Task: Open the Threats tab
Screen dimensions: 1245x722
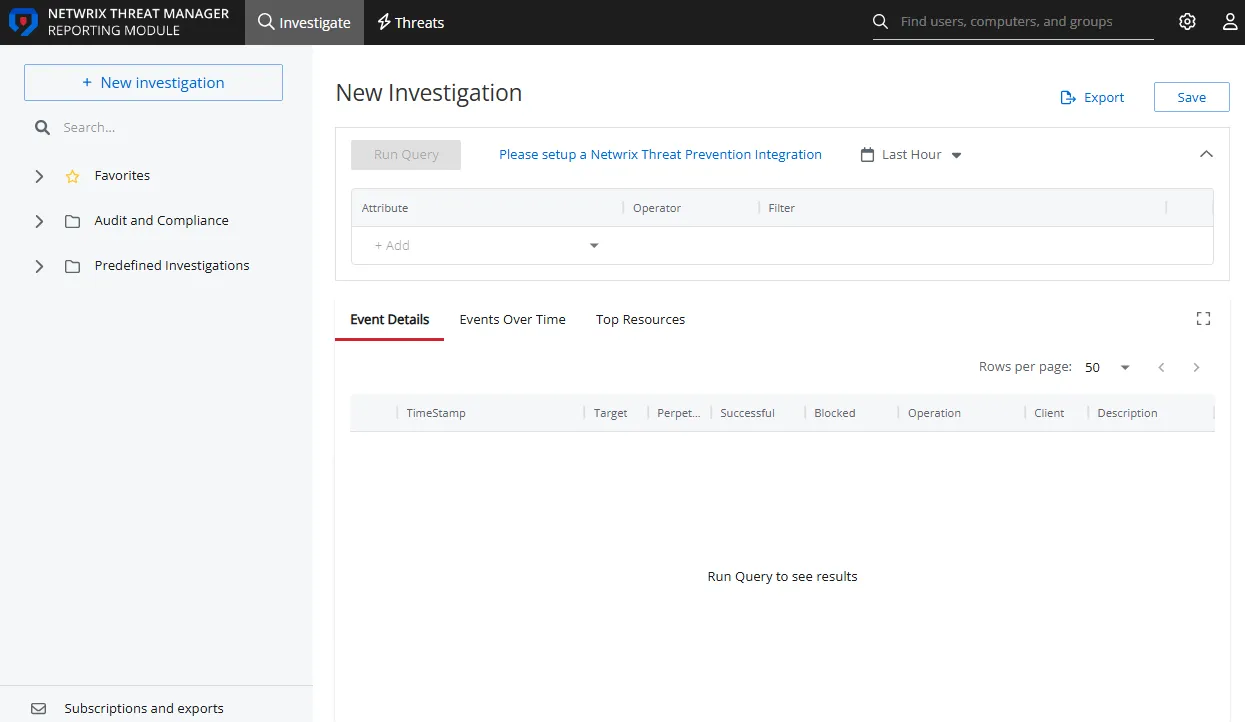Action: coord(410,22)
